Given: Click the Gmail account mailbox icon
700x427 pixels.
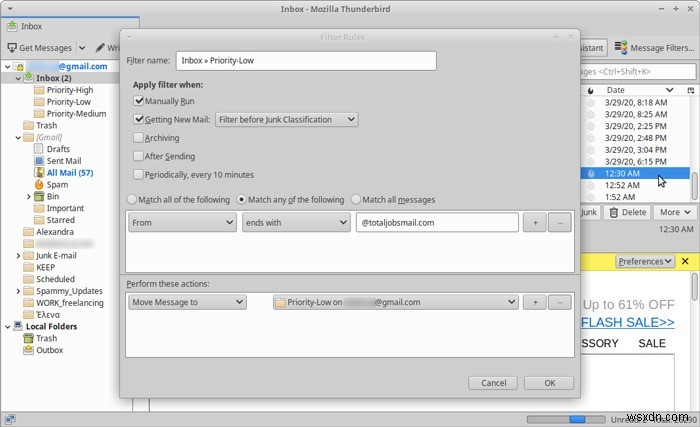Looking at the screenshot, I should [19, 67].
